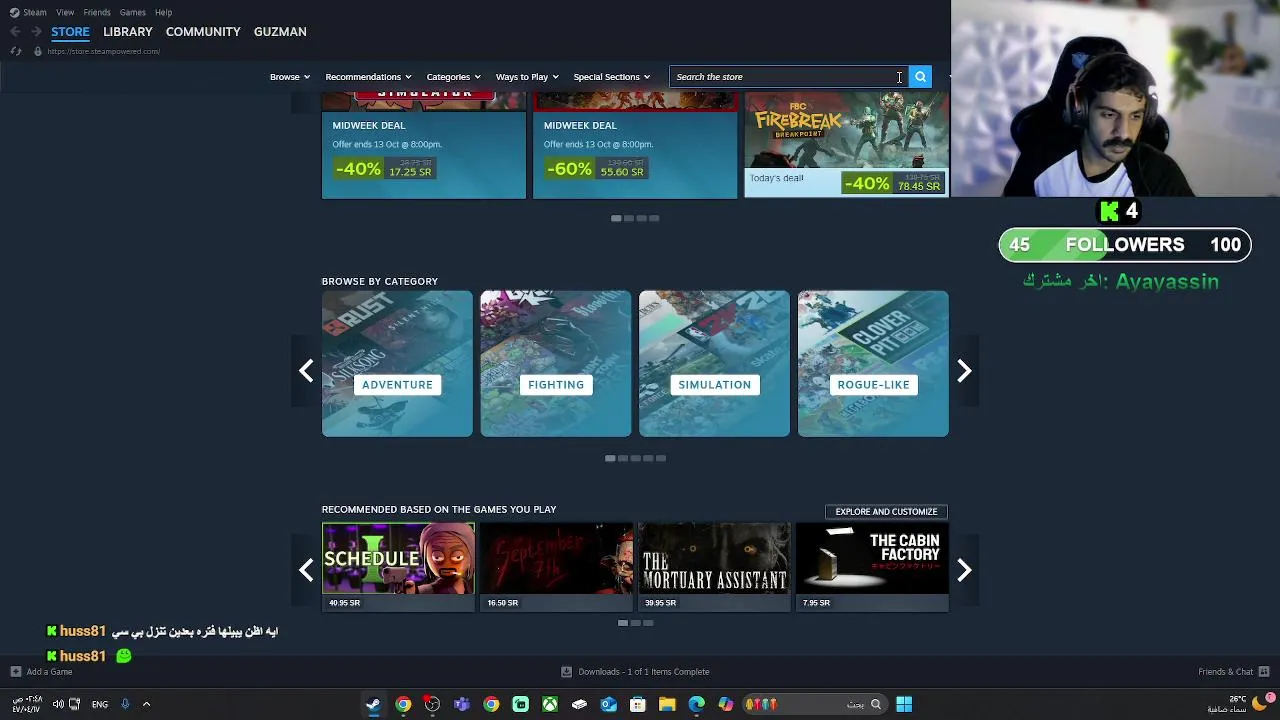Open the Help menu
Screen dimensions: 1280x720
click(163, 12)
